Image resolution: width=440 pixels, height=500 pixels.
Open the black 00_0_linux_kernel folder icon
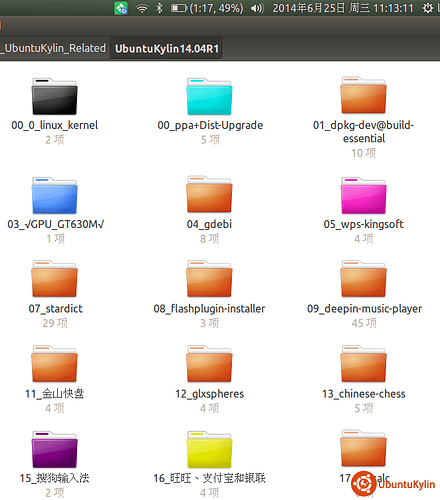point(55,96)
